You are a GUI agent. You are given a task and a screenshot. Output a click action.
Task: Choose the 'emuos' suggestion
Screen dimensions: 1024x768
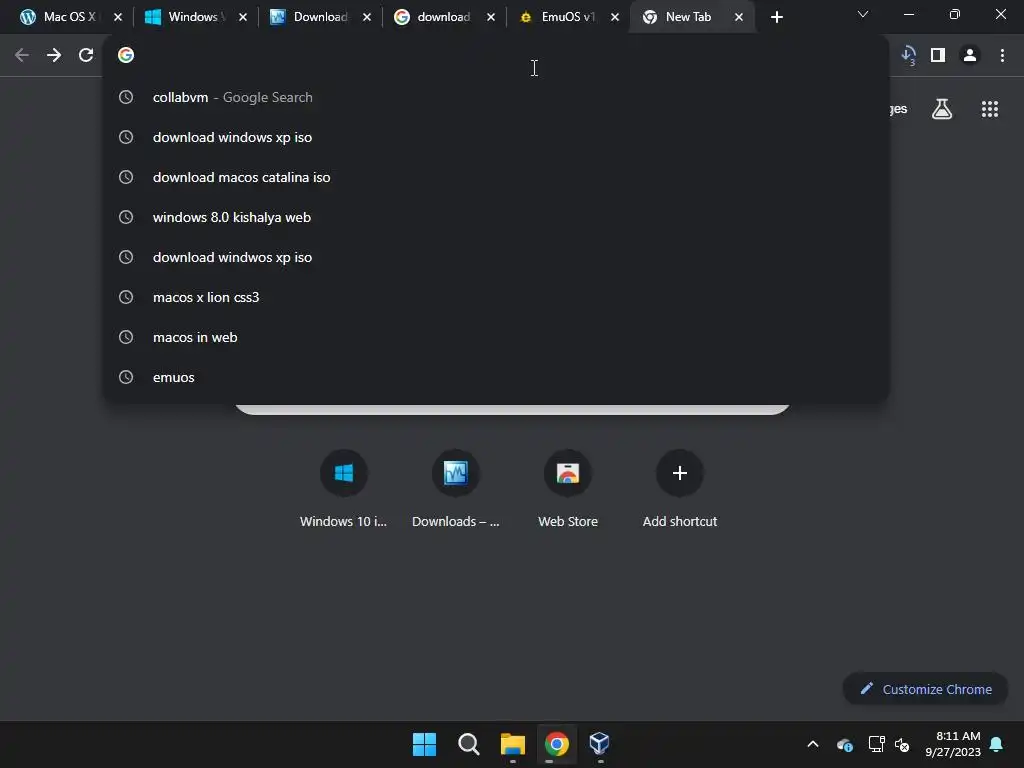(496, 377)
